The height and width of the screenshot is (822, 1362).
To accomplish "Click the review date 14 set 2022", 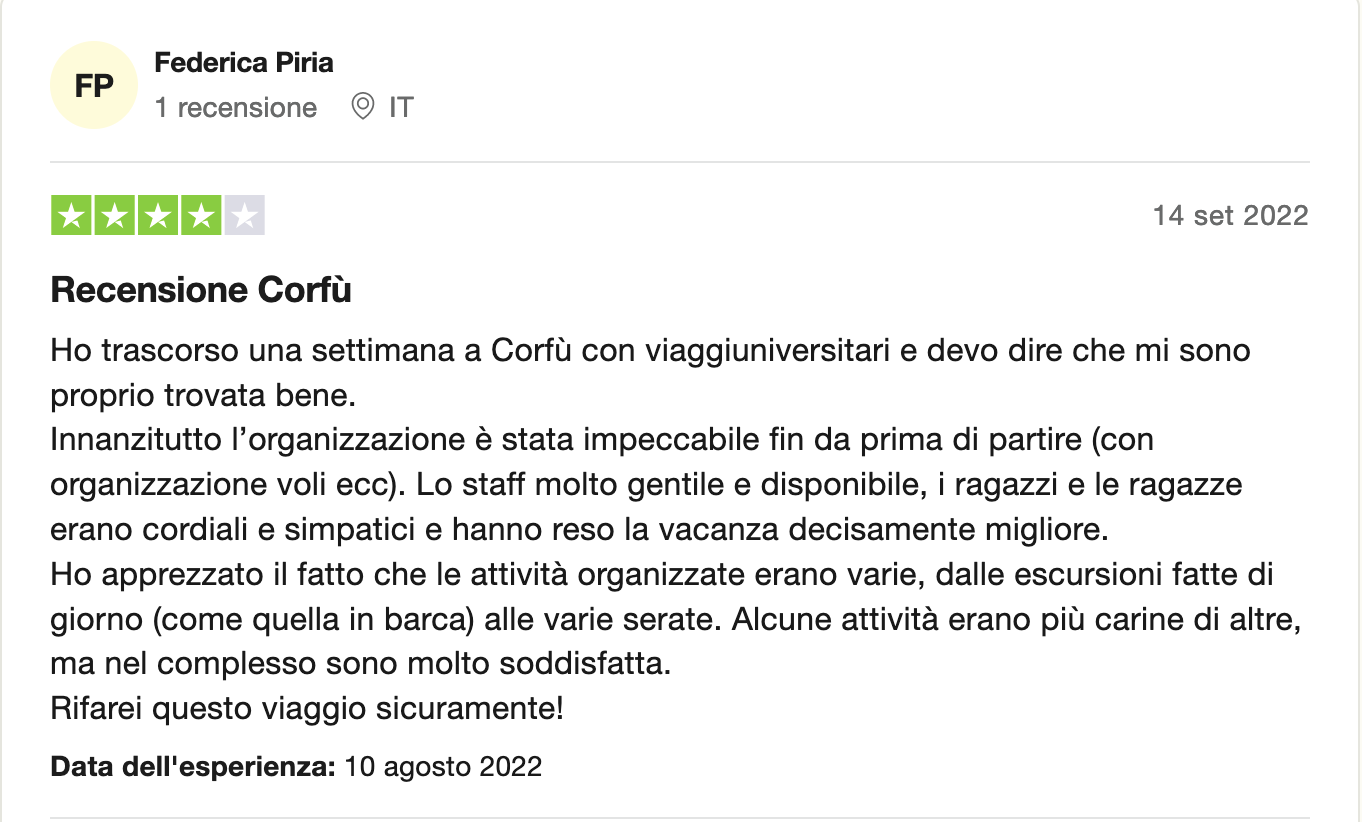I will click(x=1230, y=215).
